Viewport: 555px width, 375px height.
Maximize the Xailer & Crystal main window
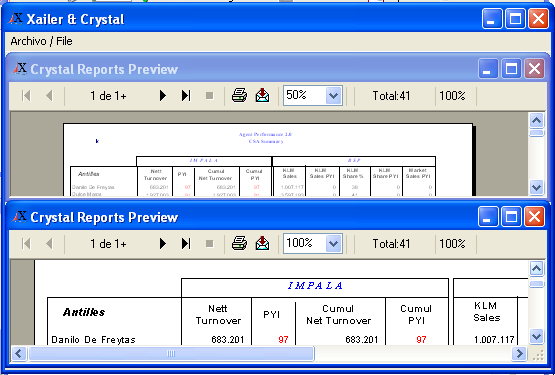tap(515, 19)
